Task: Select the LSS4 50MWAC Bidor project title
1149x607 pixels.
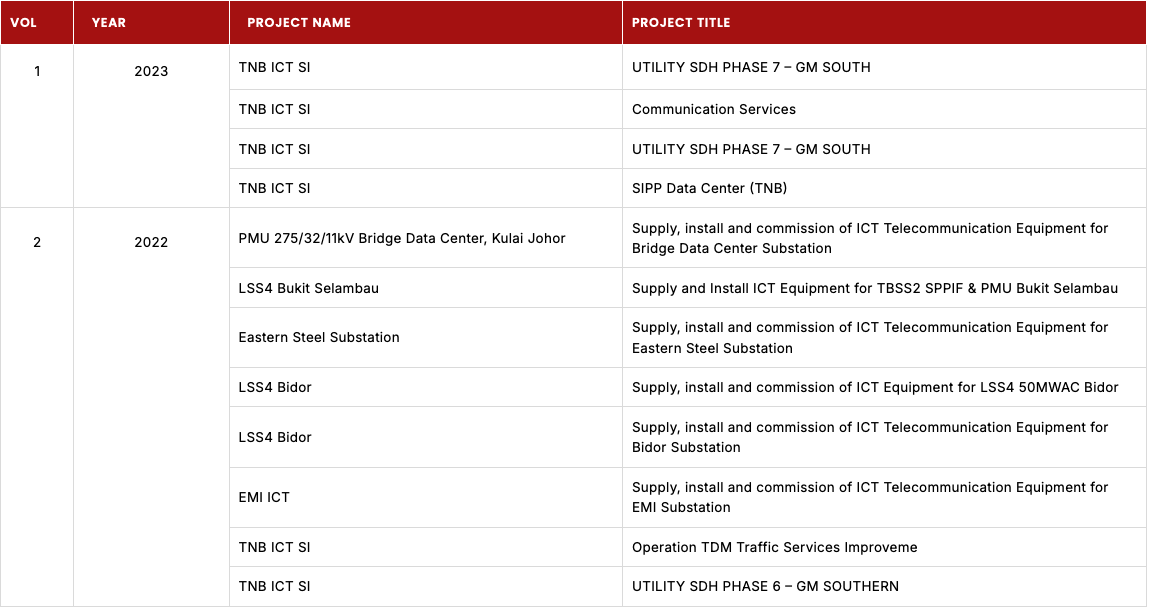Action: [x=874, y=387]
